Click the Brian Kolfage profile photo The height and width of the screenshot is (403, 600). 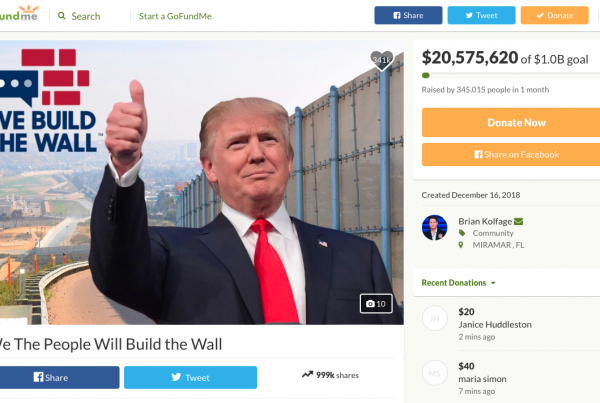(434, 227)
